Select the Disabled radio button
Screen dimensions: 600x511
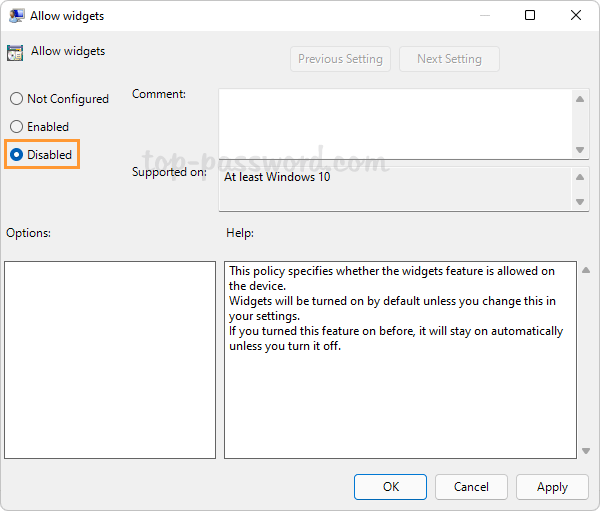click(17, 155)
